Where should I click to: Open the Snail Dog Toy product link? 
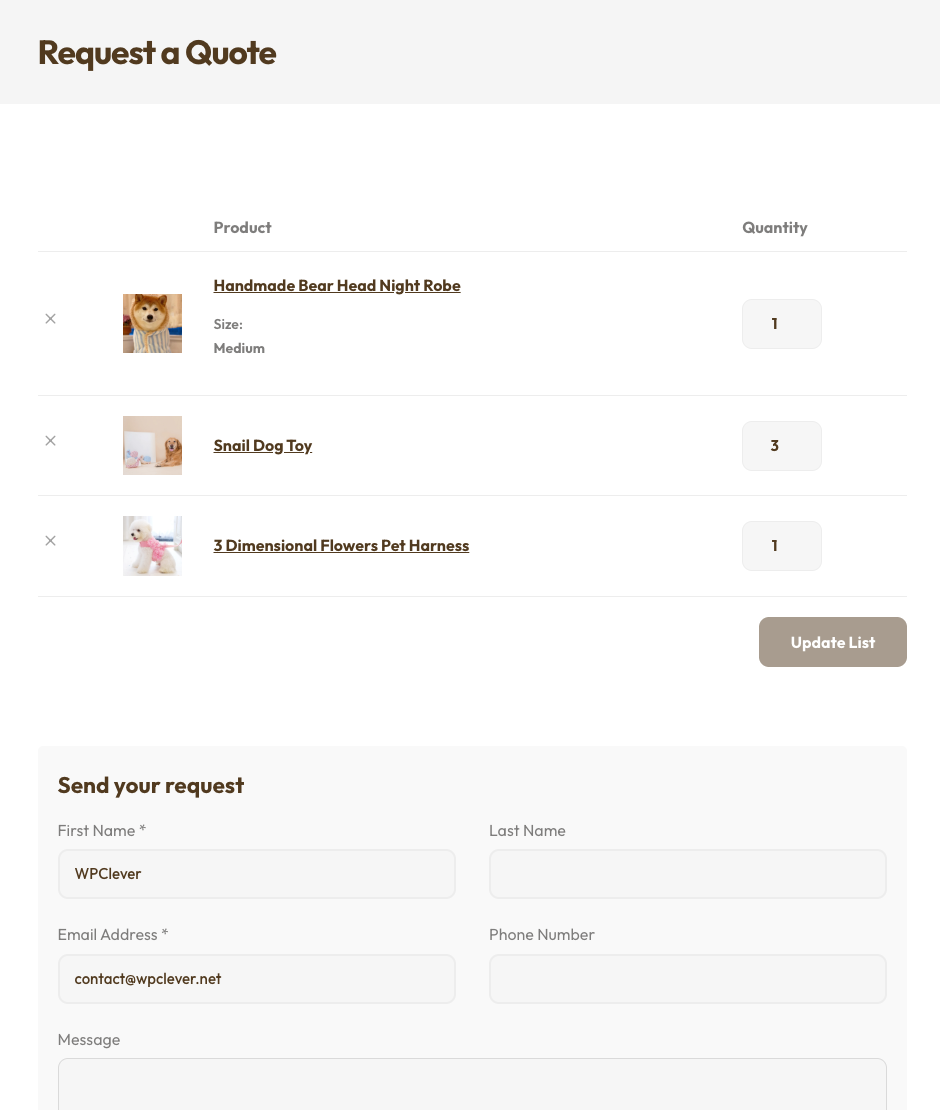(x=263, y=446)
